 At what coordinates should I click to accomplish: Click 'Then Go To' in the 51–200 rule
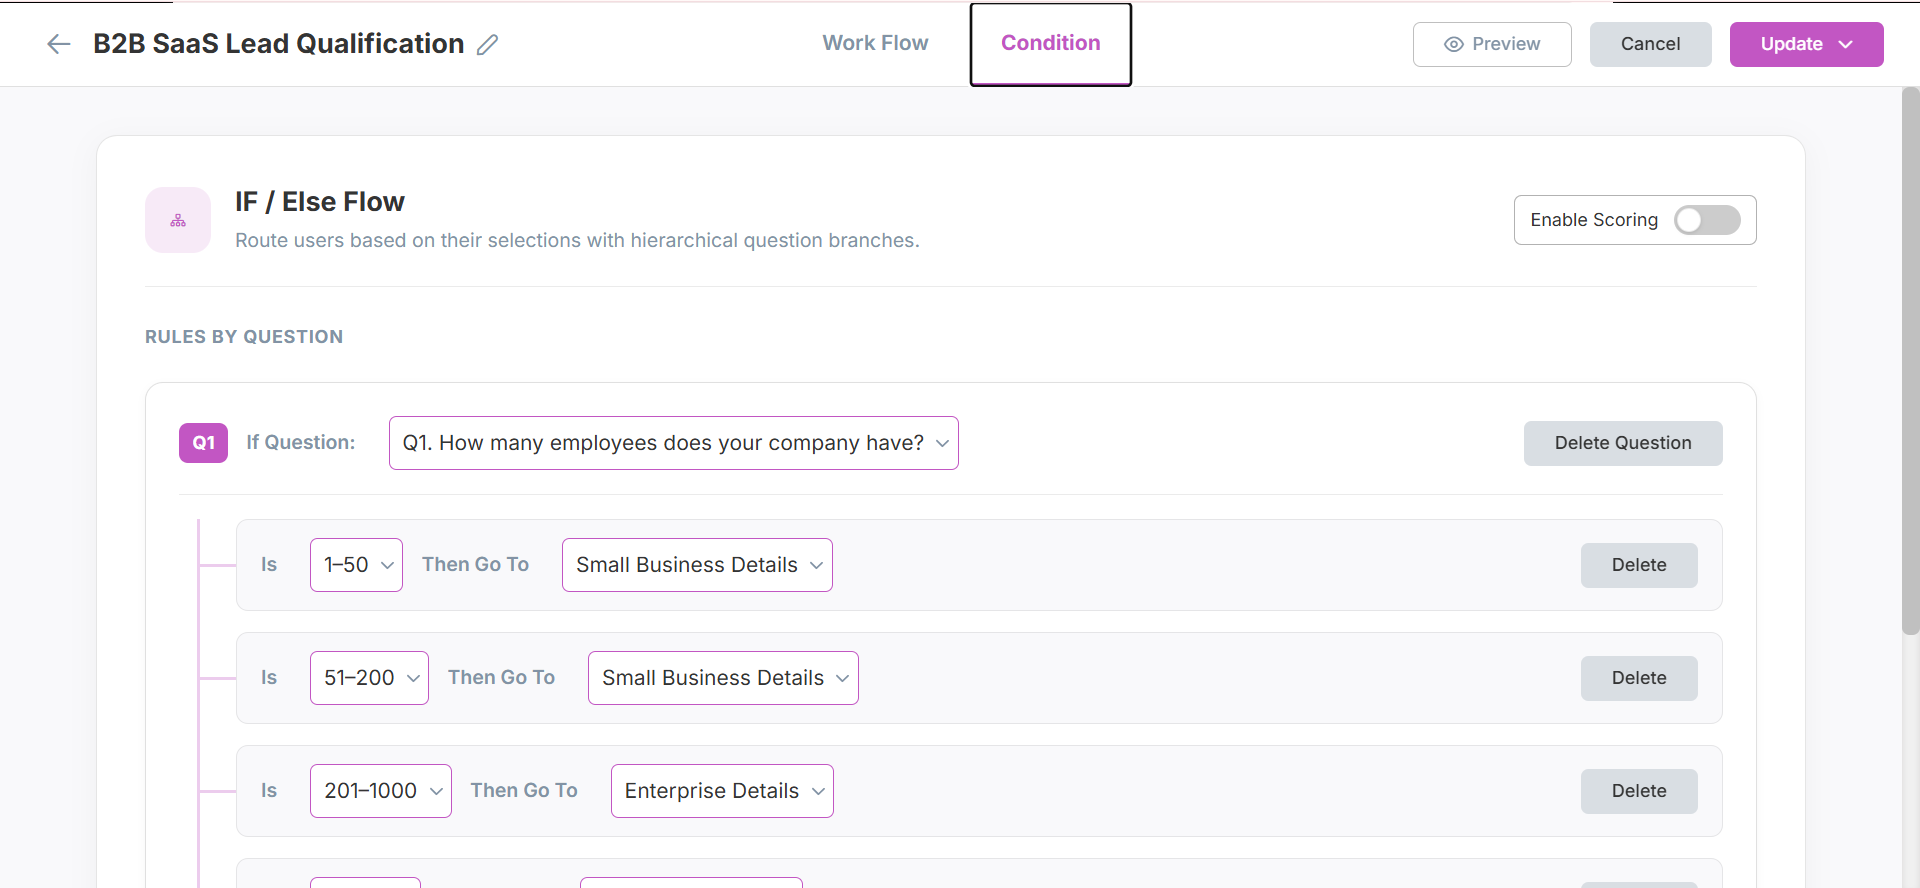click(x=501, y=678)
